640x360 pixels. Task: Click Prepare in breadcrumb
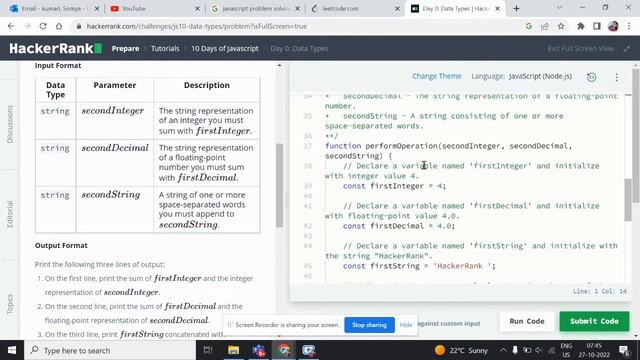[x=125, y=49]
